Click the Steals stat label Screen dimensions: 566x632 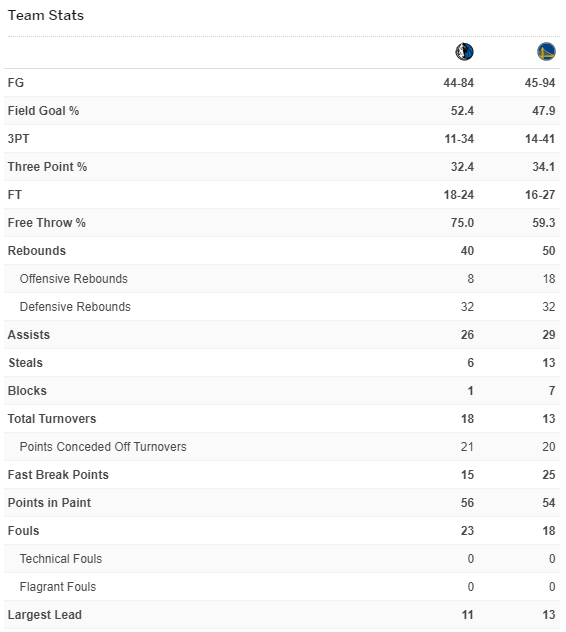[25, 363]
